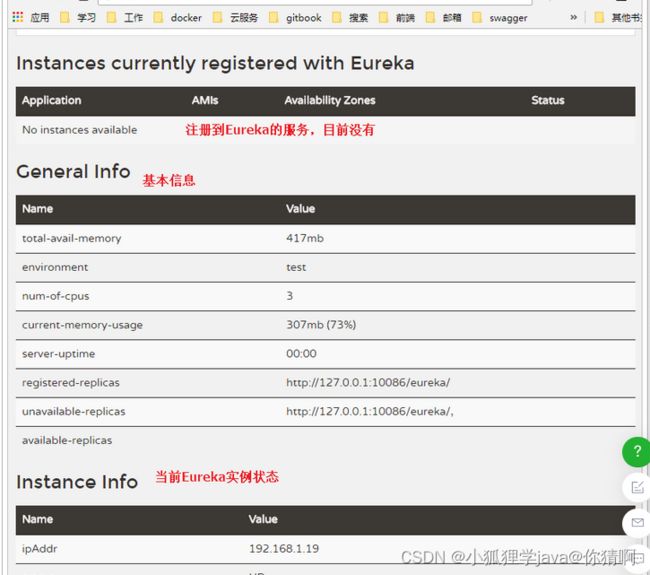
Task: Click the available-replicas row name
Action: pyautogui.click(x=67, y=440)
